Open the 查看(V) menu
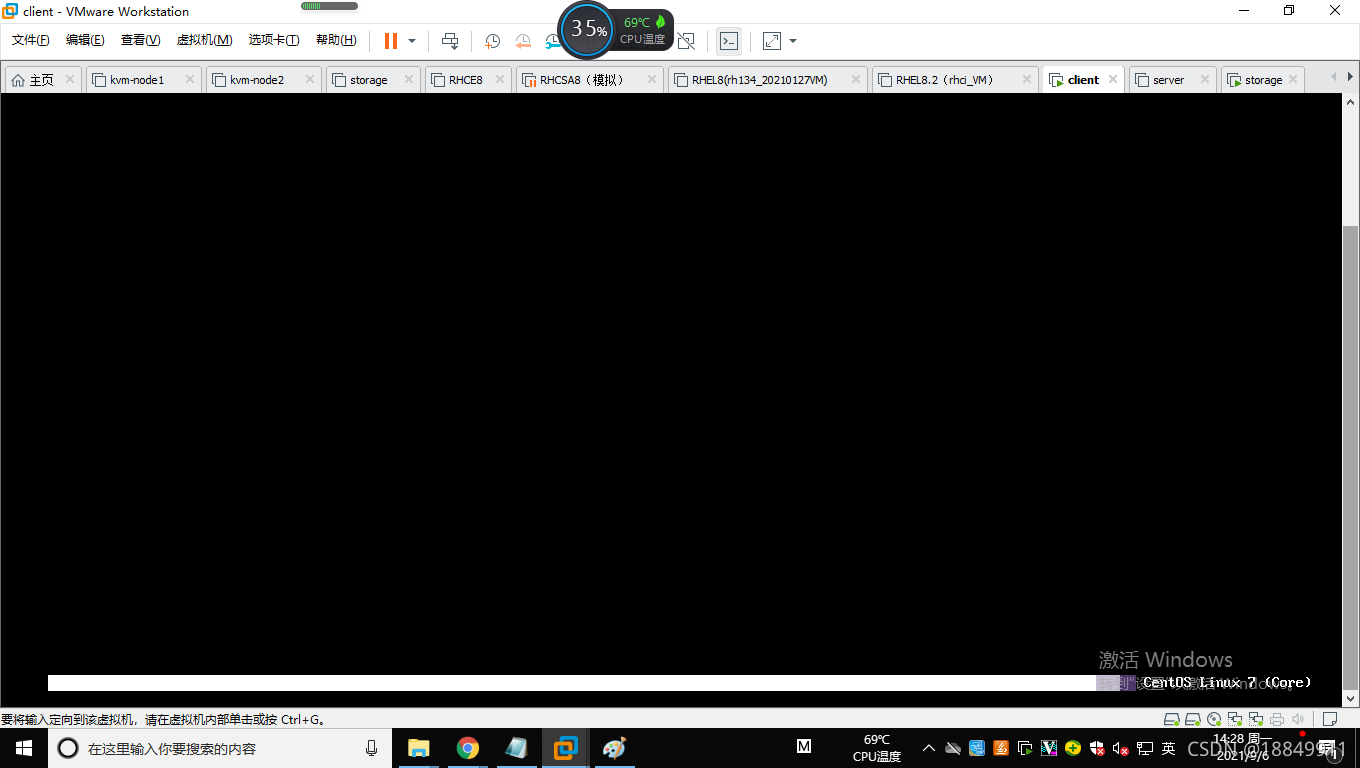The image size is (1360, 768). pos(140,40)
